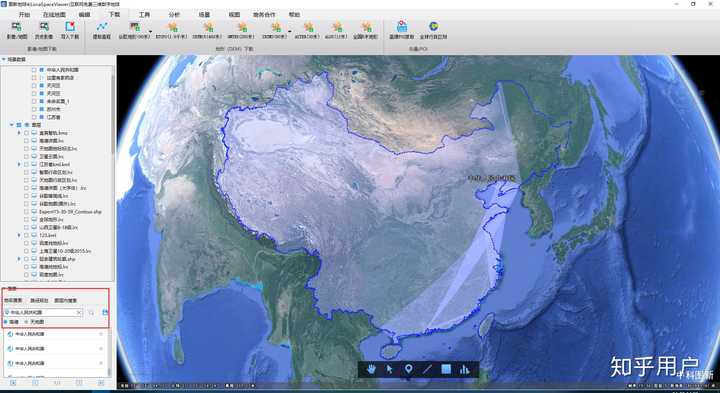720x393 pixels.
Task: Tick the checkbox for 123.kml
Action: pyautogui.click(x=26, y=235)
